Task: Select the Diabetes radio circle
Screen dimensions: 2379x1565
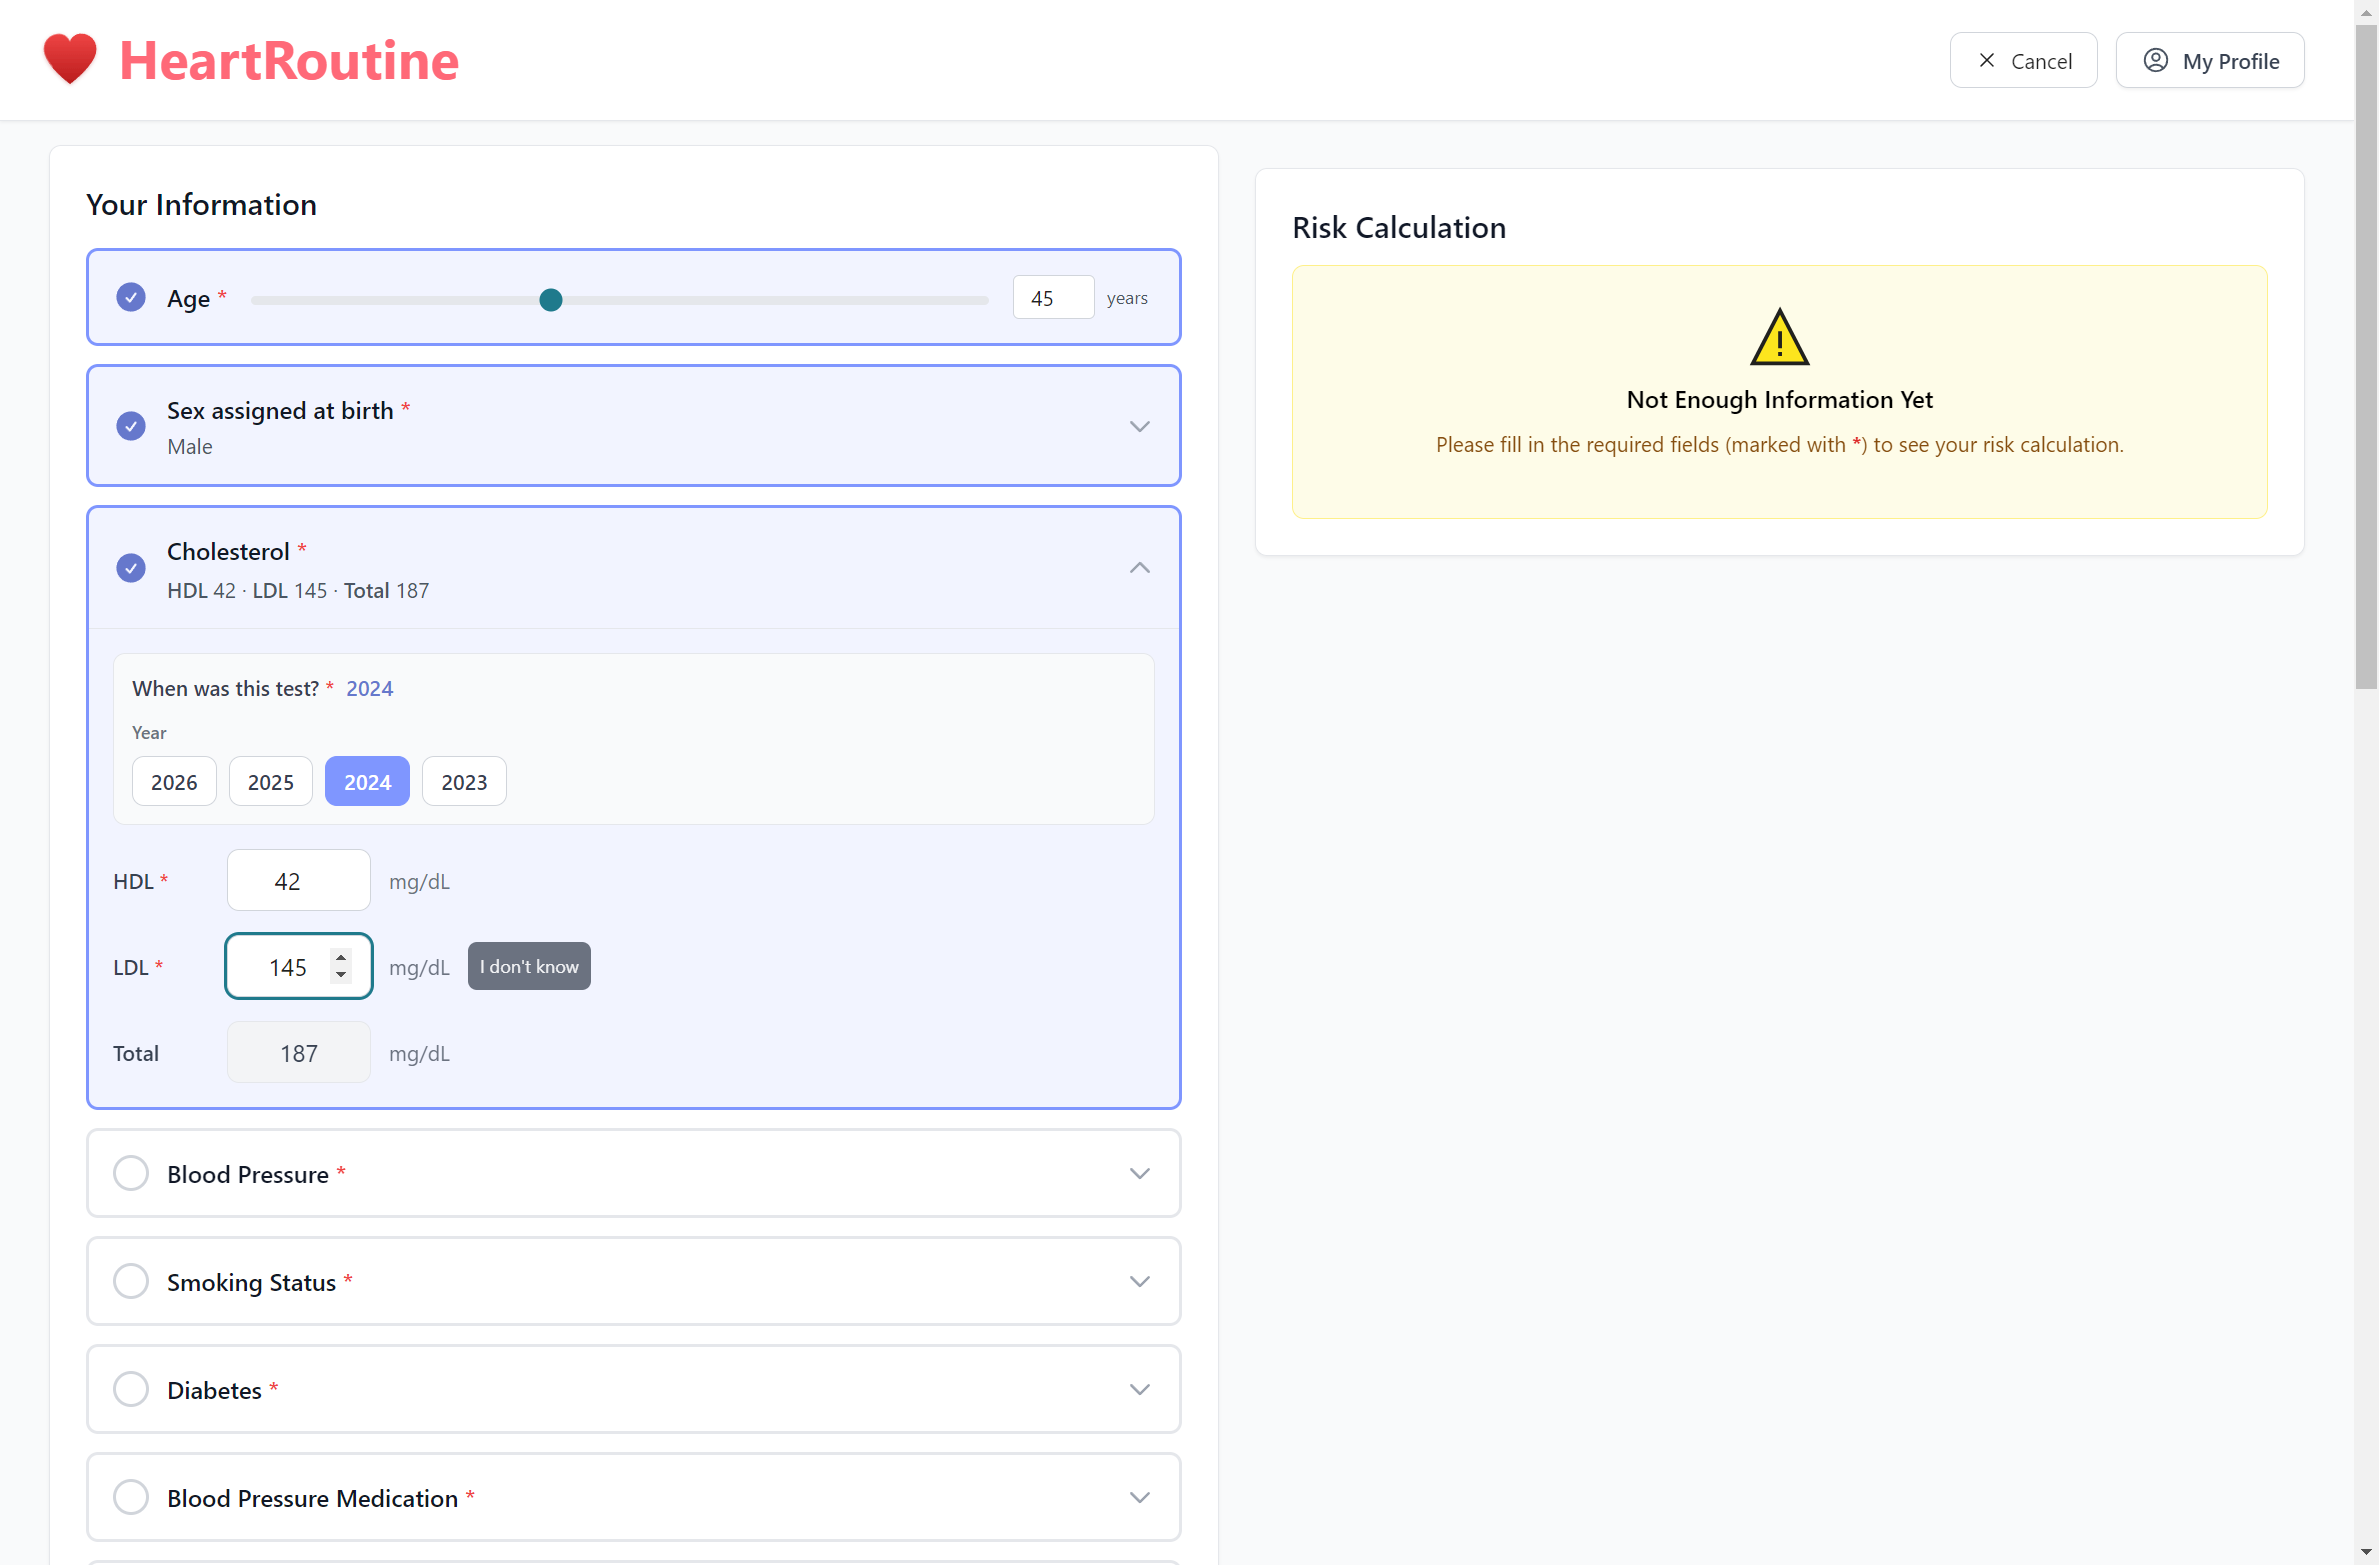Action: (x=131, y=1389)
